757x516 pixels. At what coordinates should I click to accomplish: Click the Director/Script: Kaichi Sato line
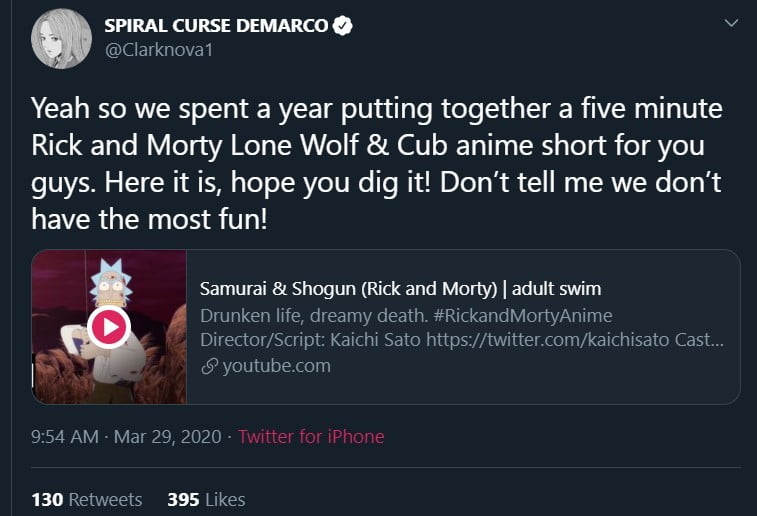[x=461, y=340]
